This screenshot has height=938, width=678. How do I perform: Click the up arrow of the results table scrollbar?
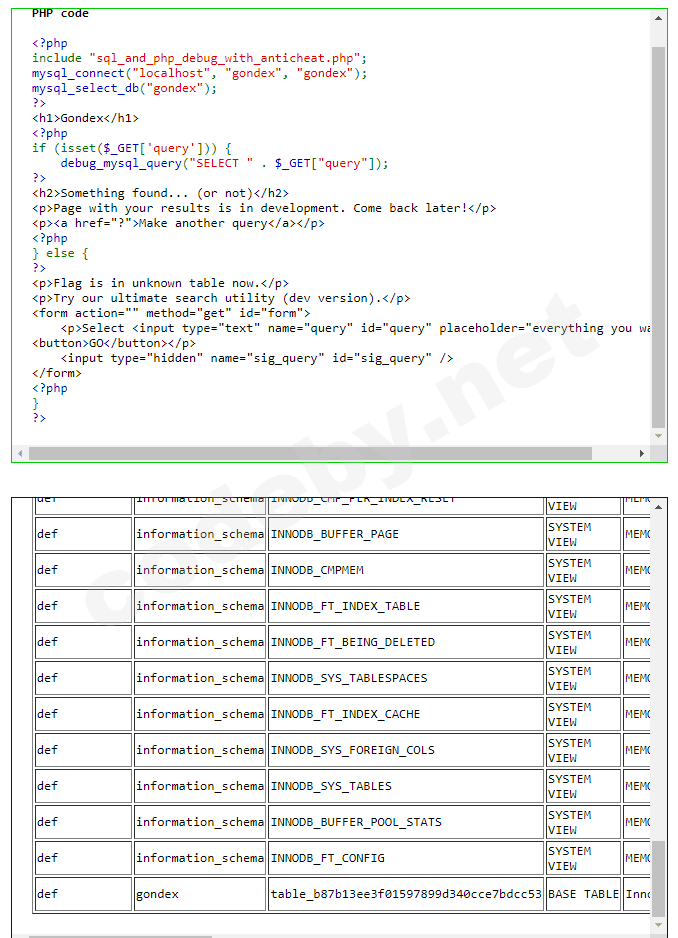click(658, 507)
